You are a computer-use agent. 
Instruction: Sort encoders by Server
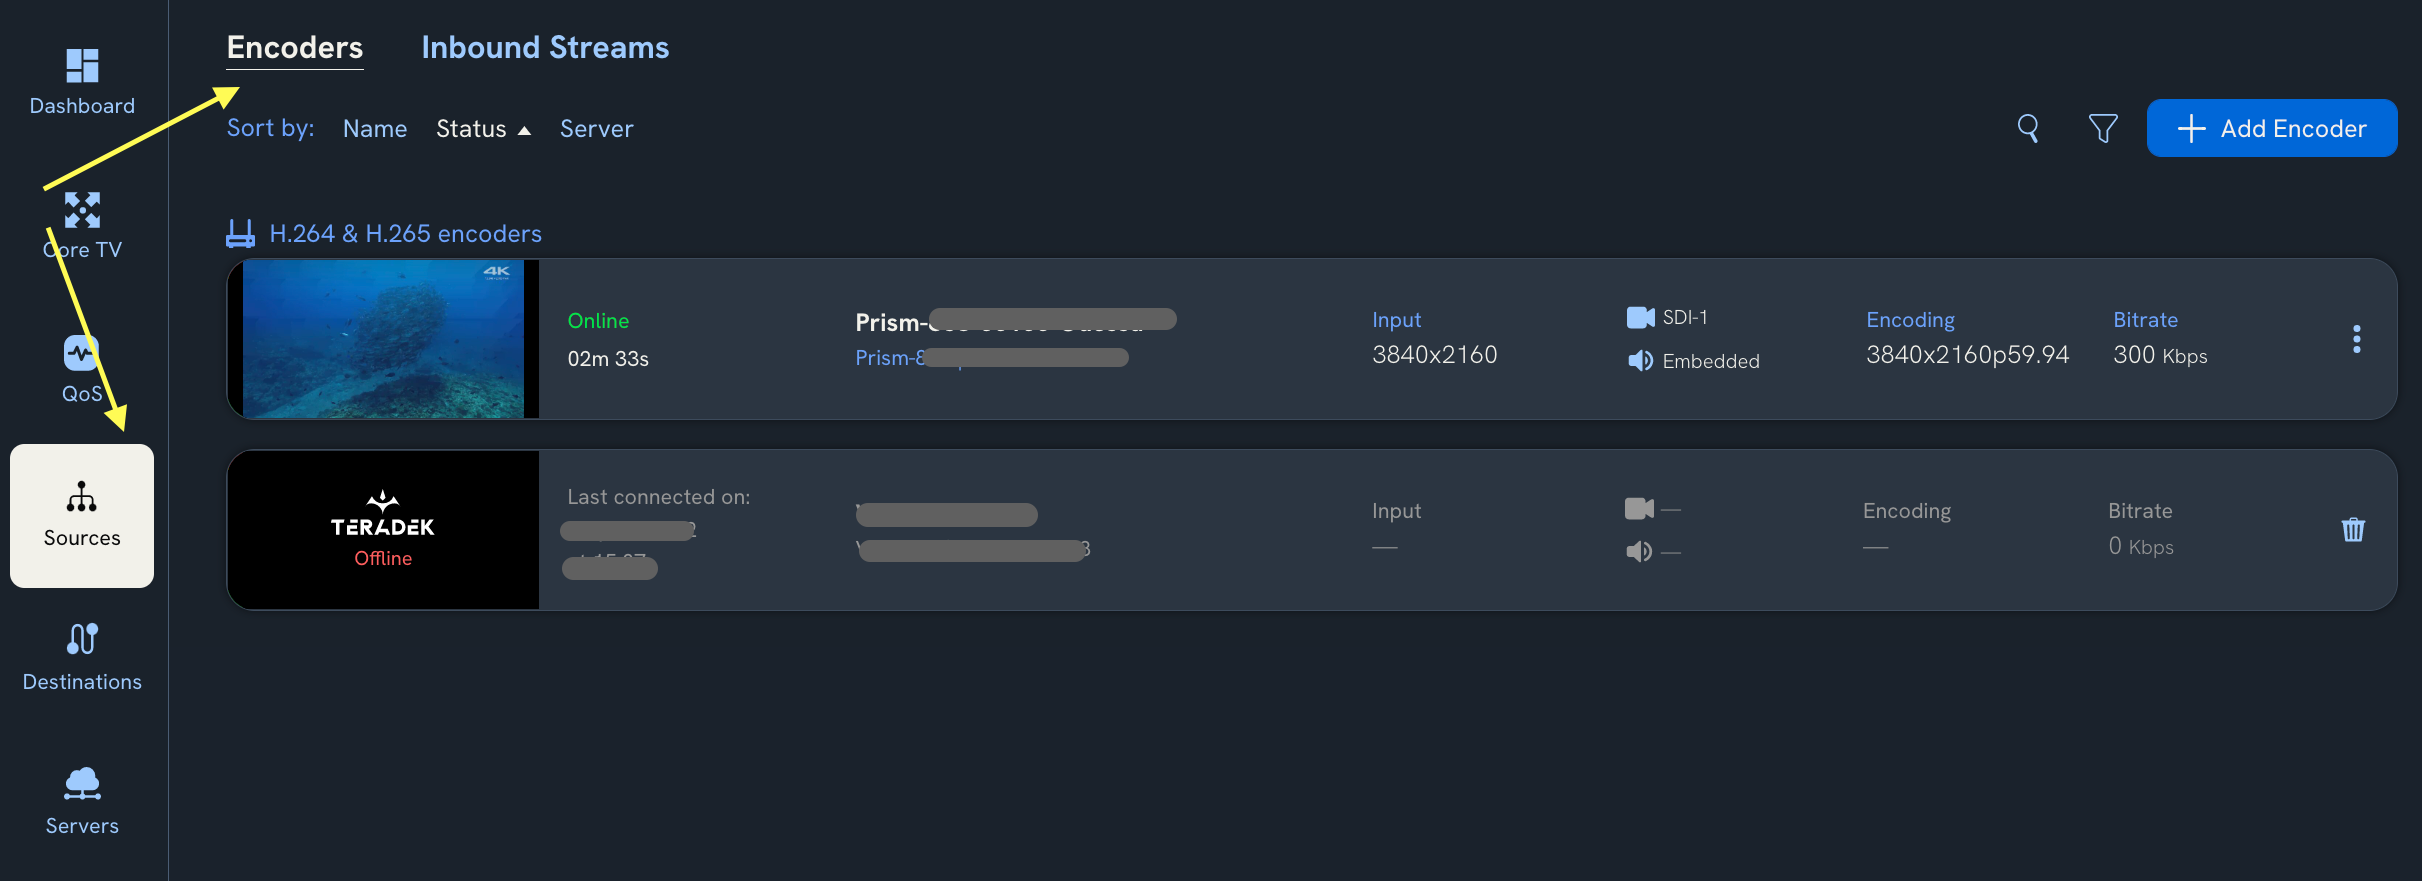(x=596, y=128)
